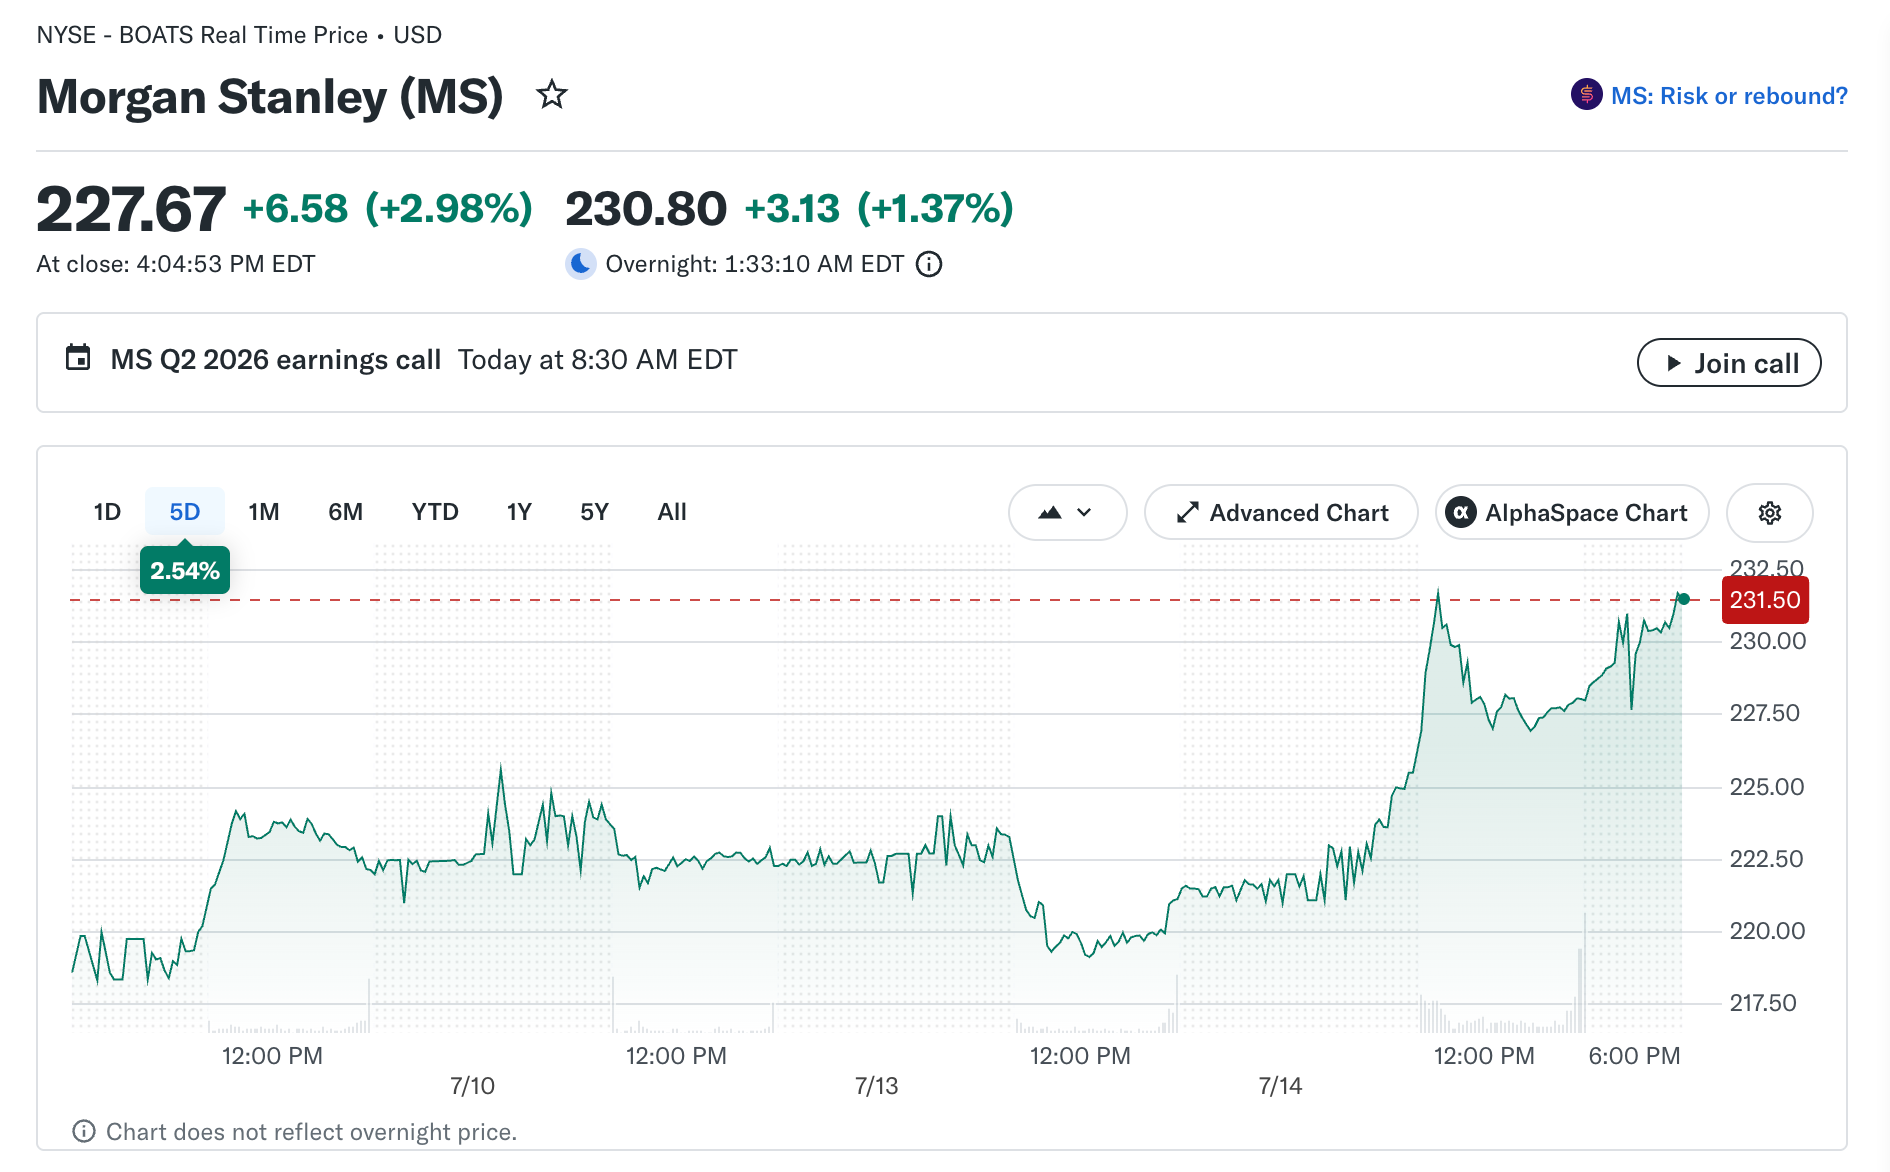
Task: Click the +3.13 (+1.37%) overnight change
Action: point(880,209)
